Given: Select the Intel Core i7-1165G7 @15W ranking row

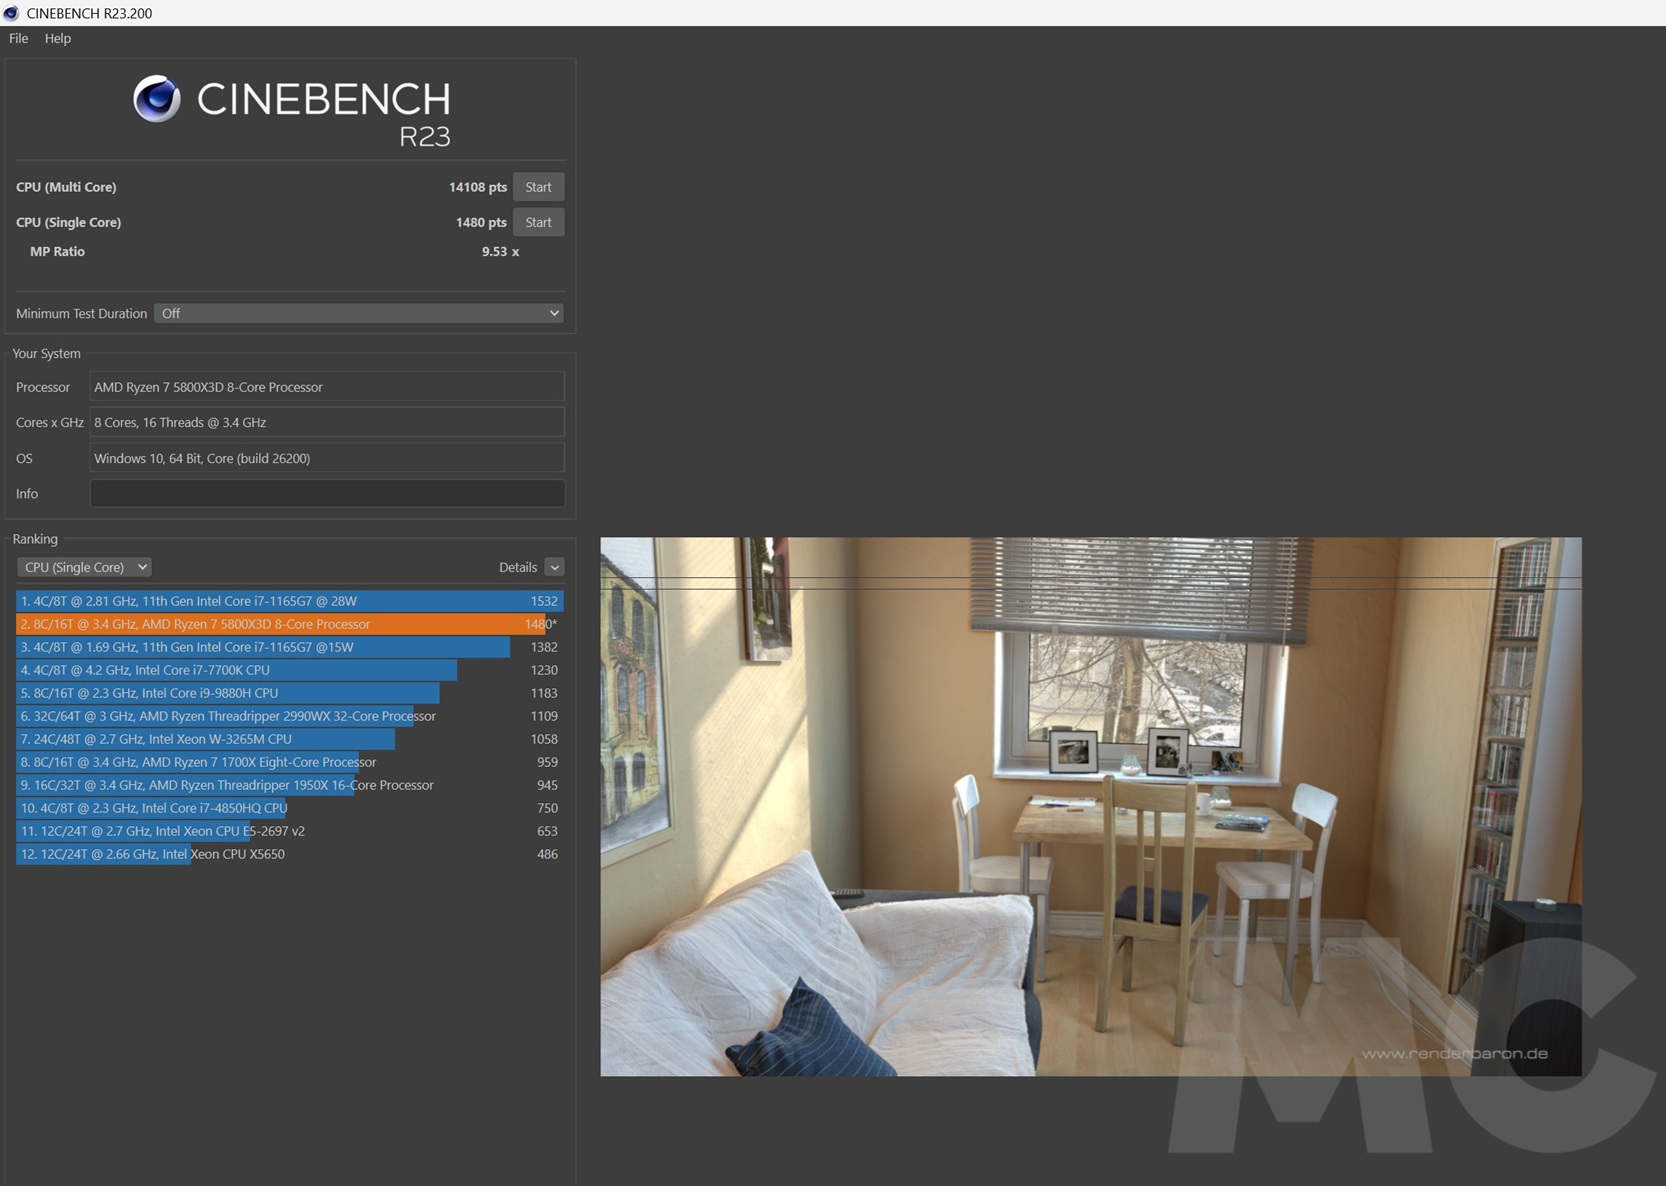Looking at the screenshot, I should 289,647.
